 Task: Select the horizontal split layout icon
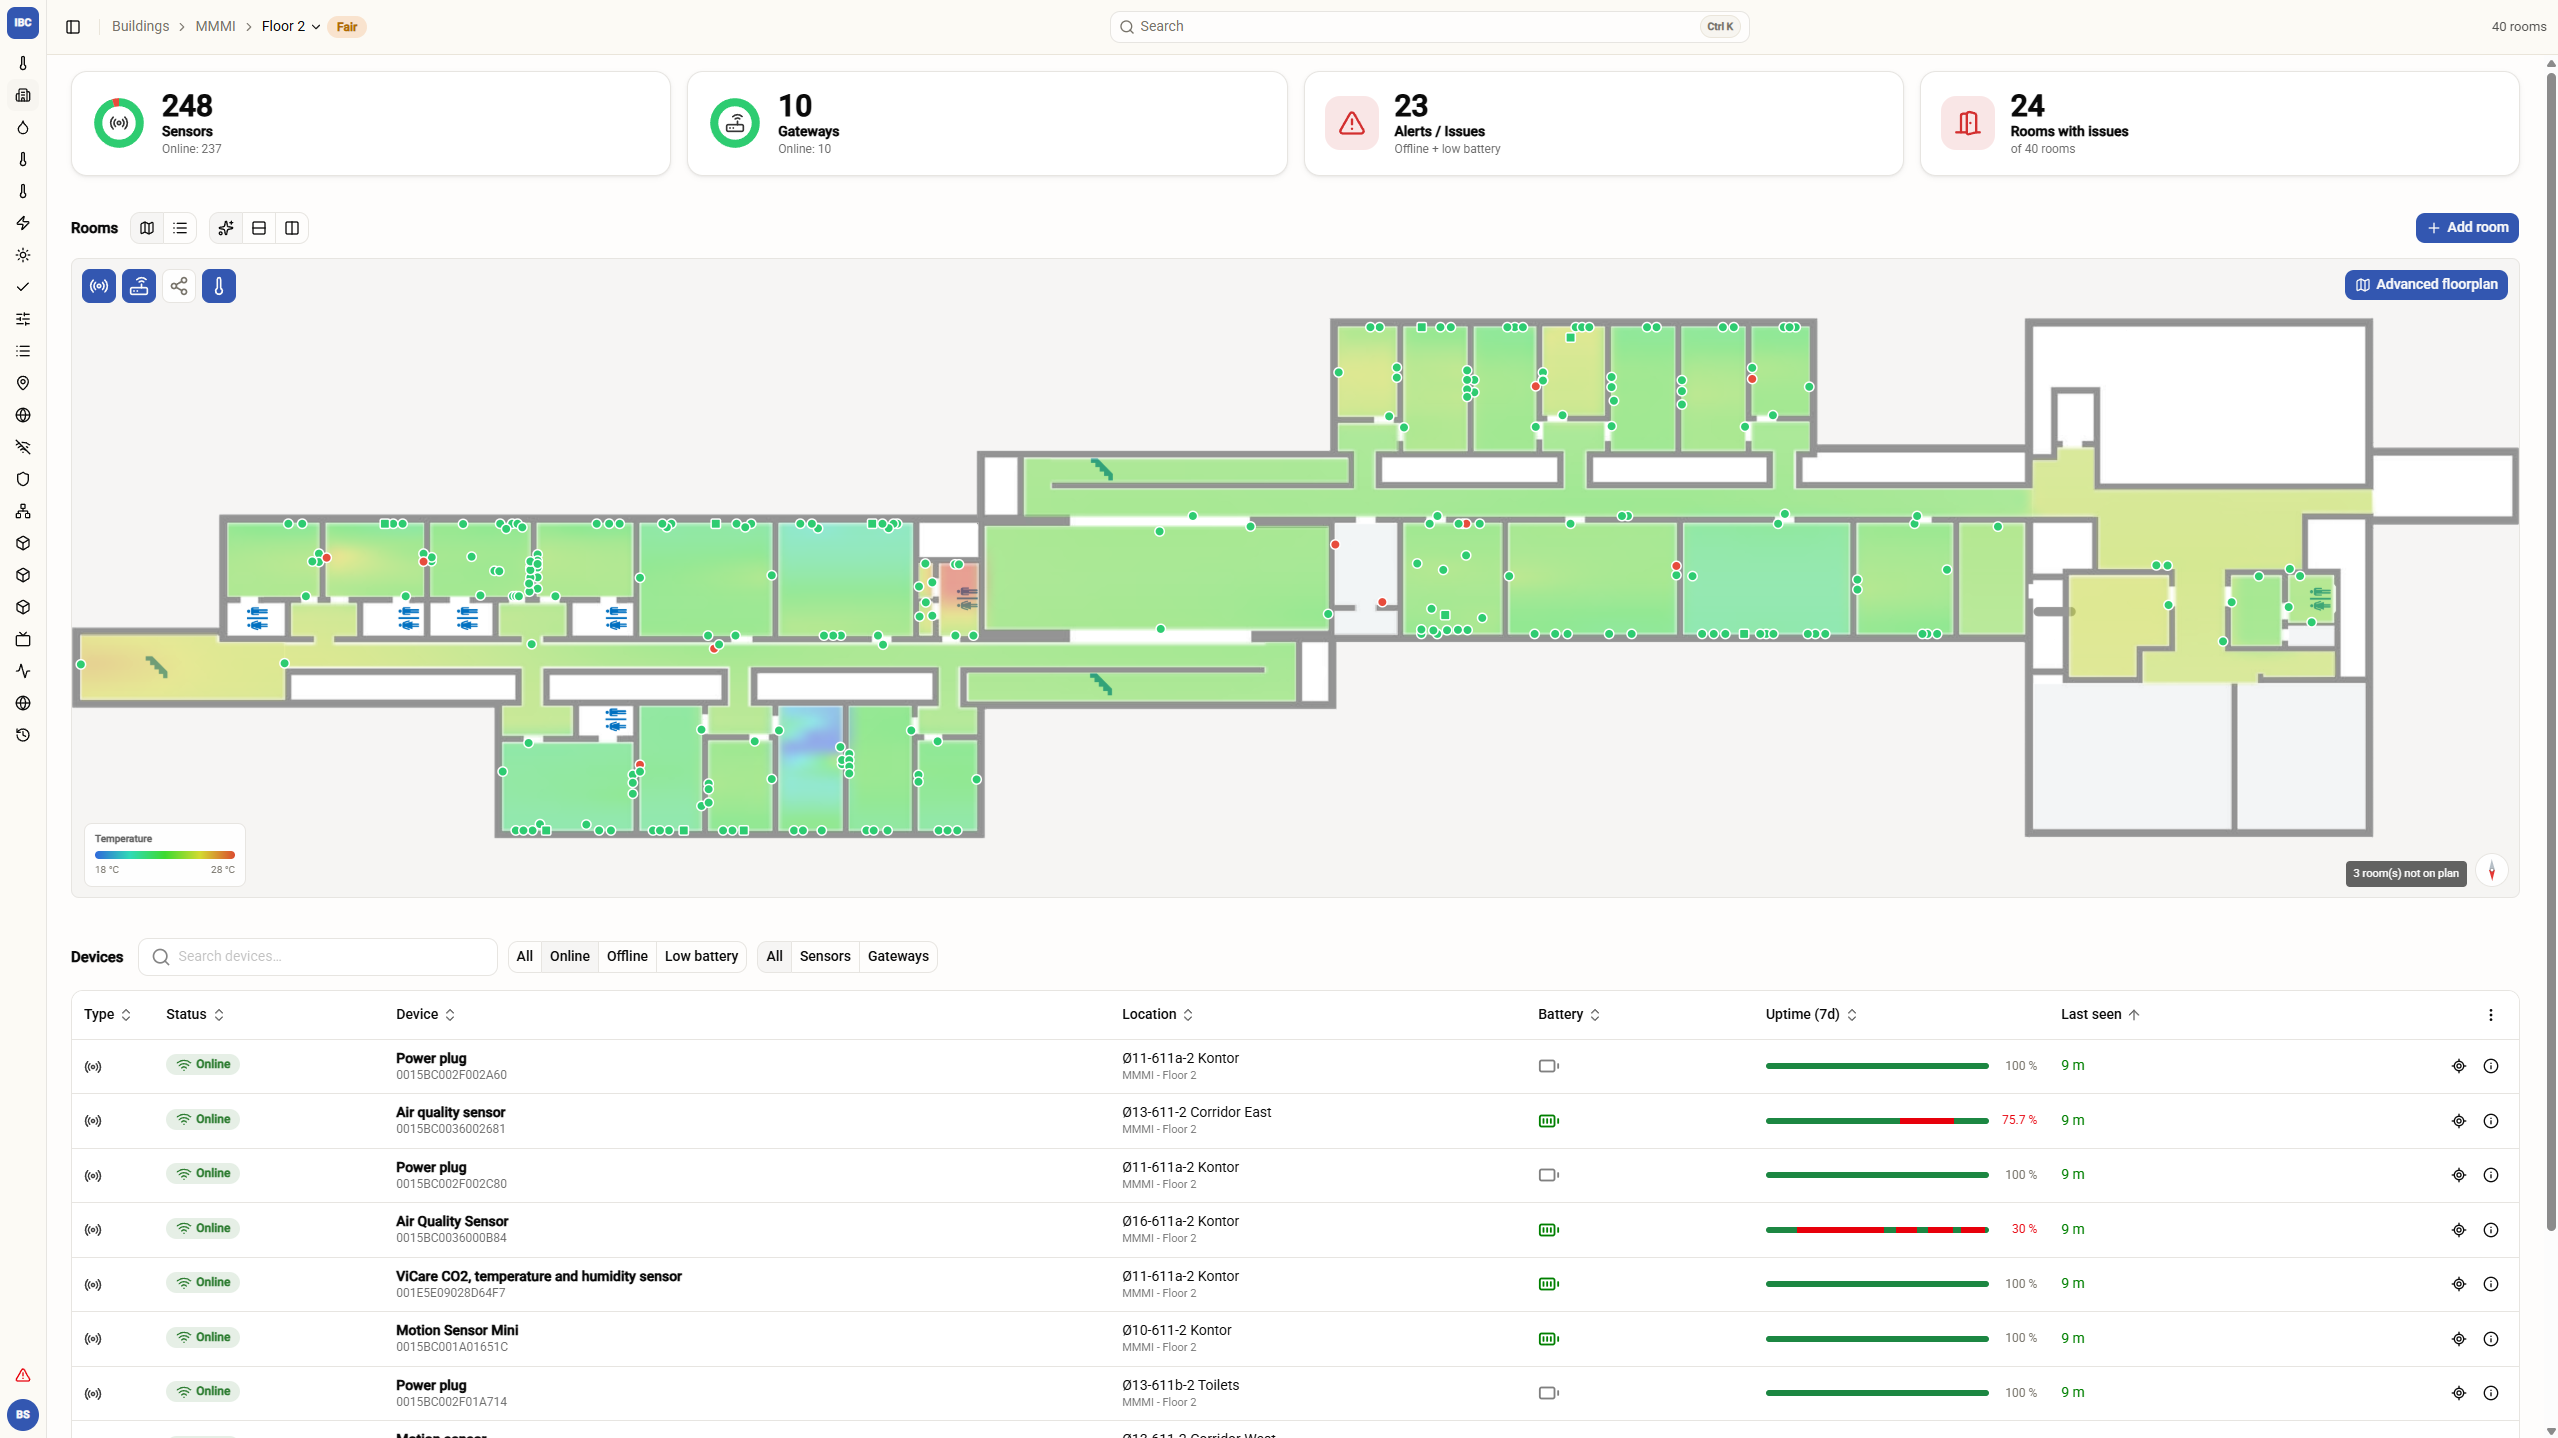click(x=259, y=228)
